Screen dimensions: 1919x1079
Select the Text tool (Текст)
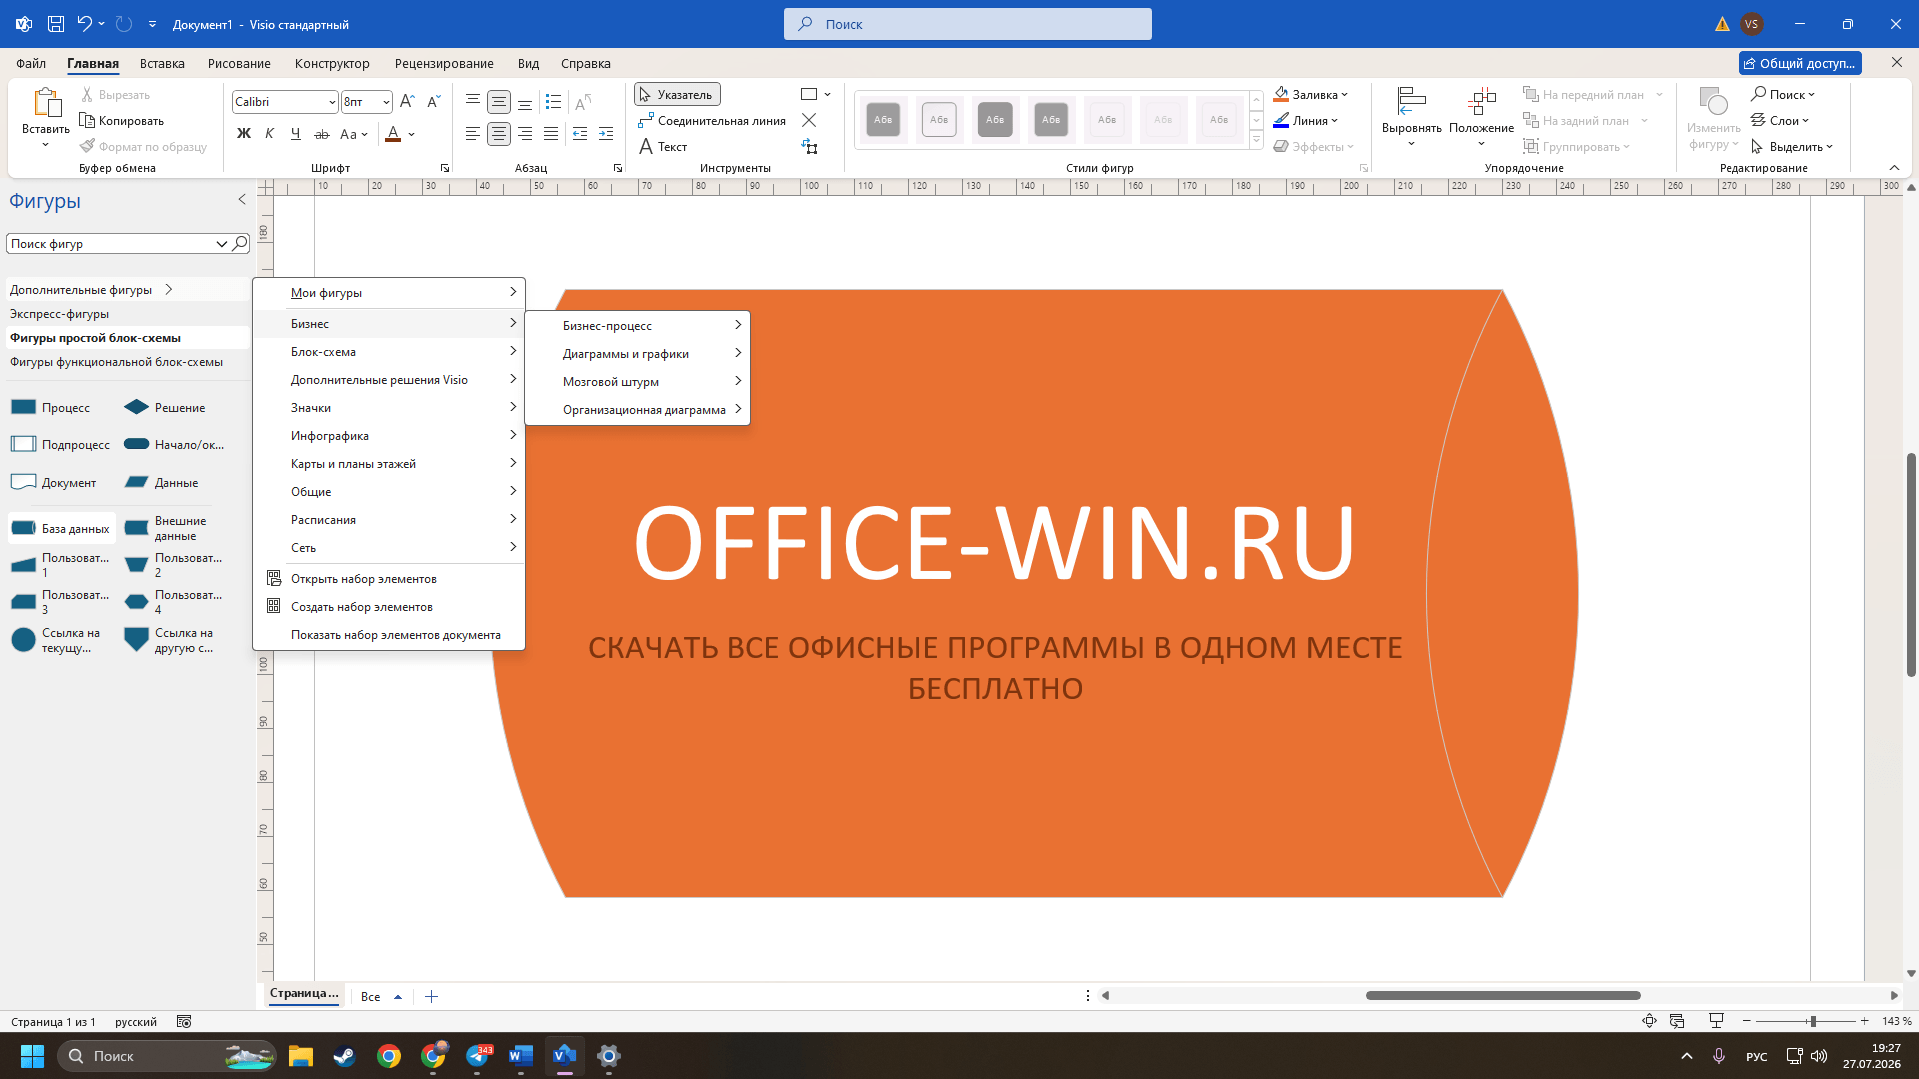663,147
